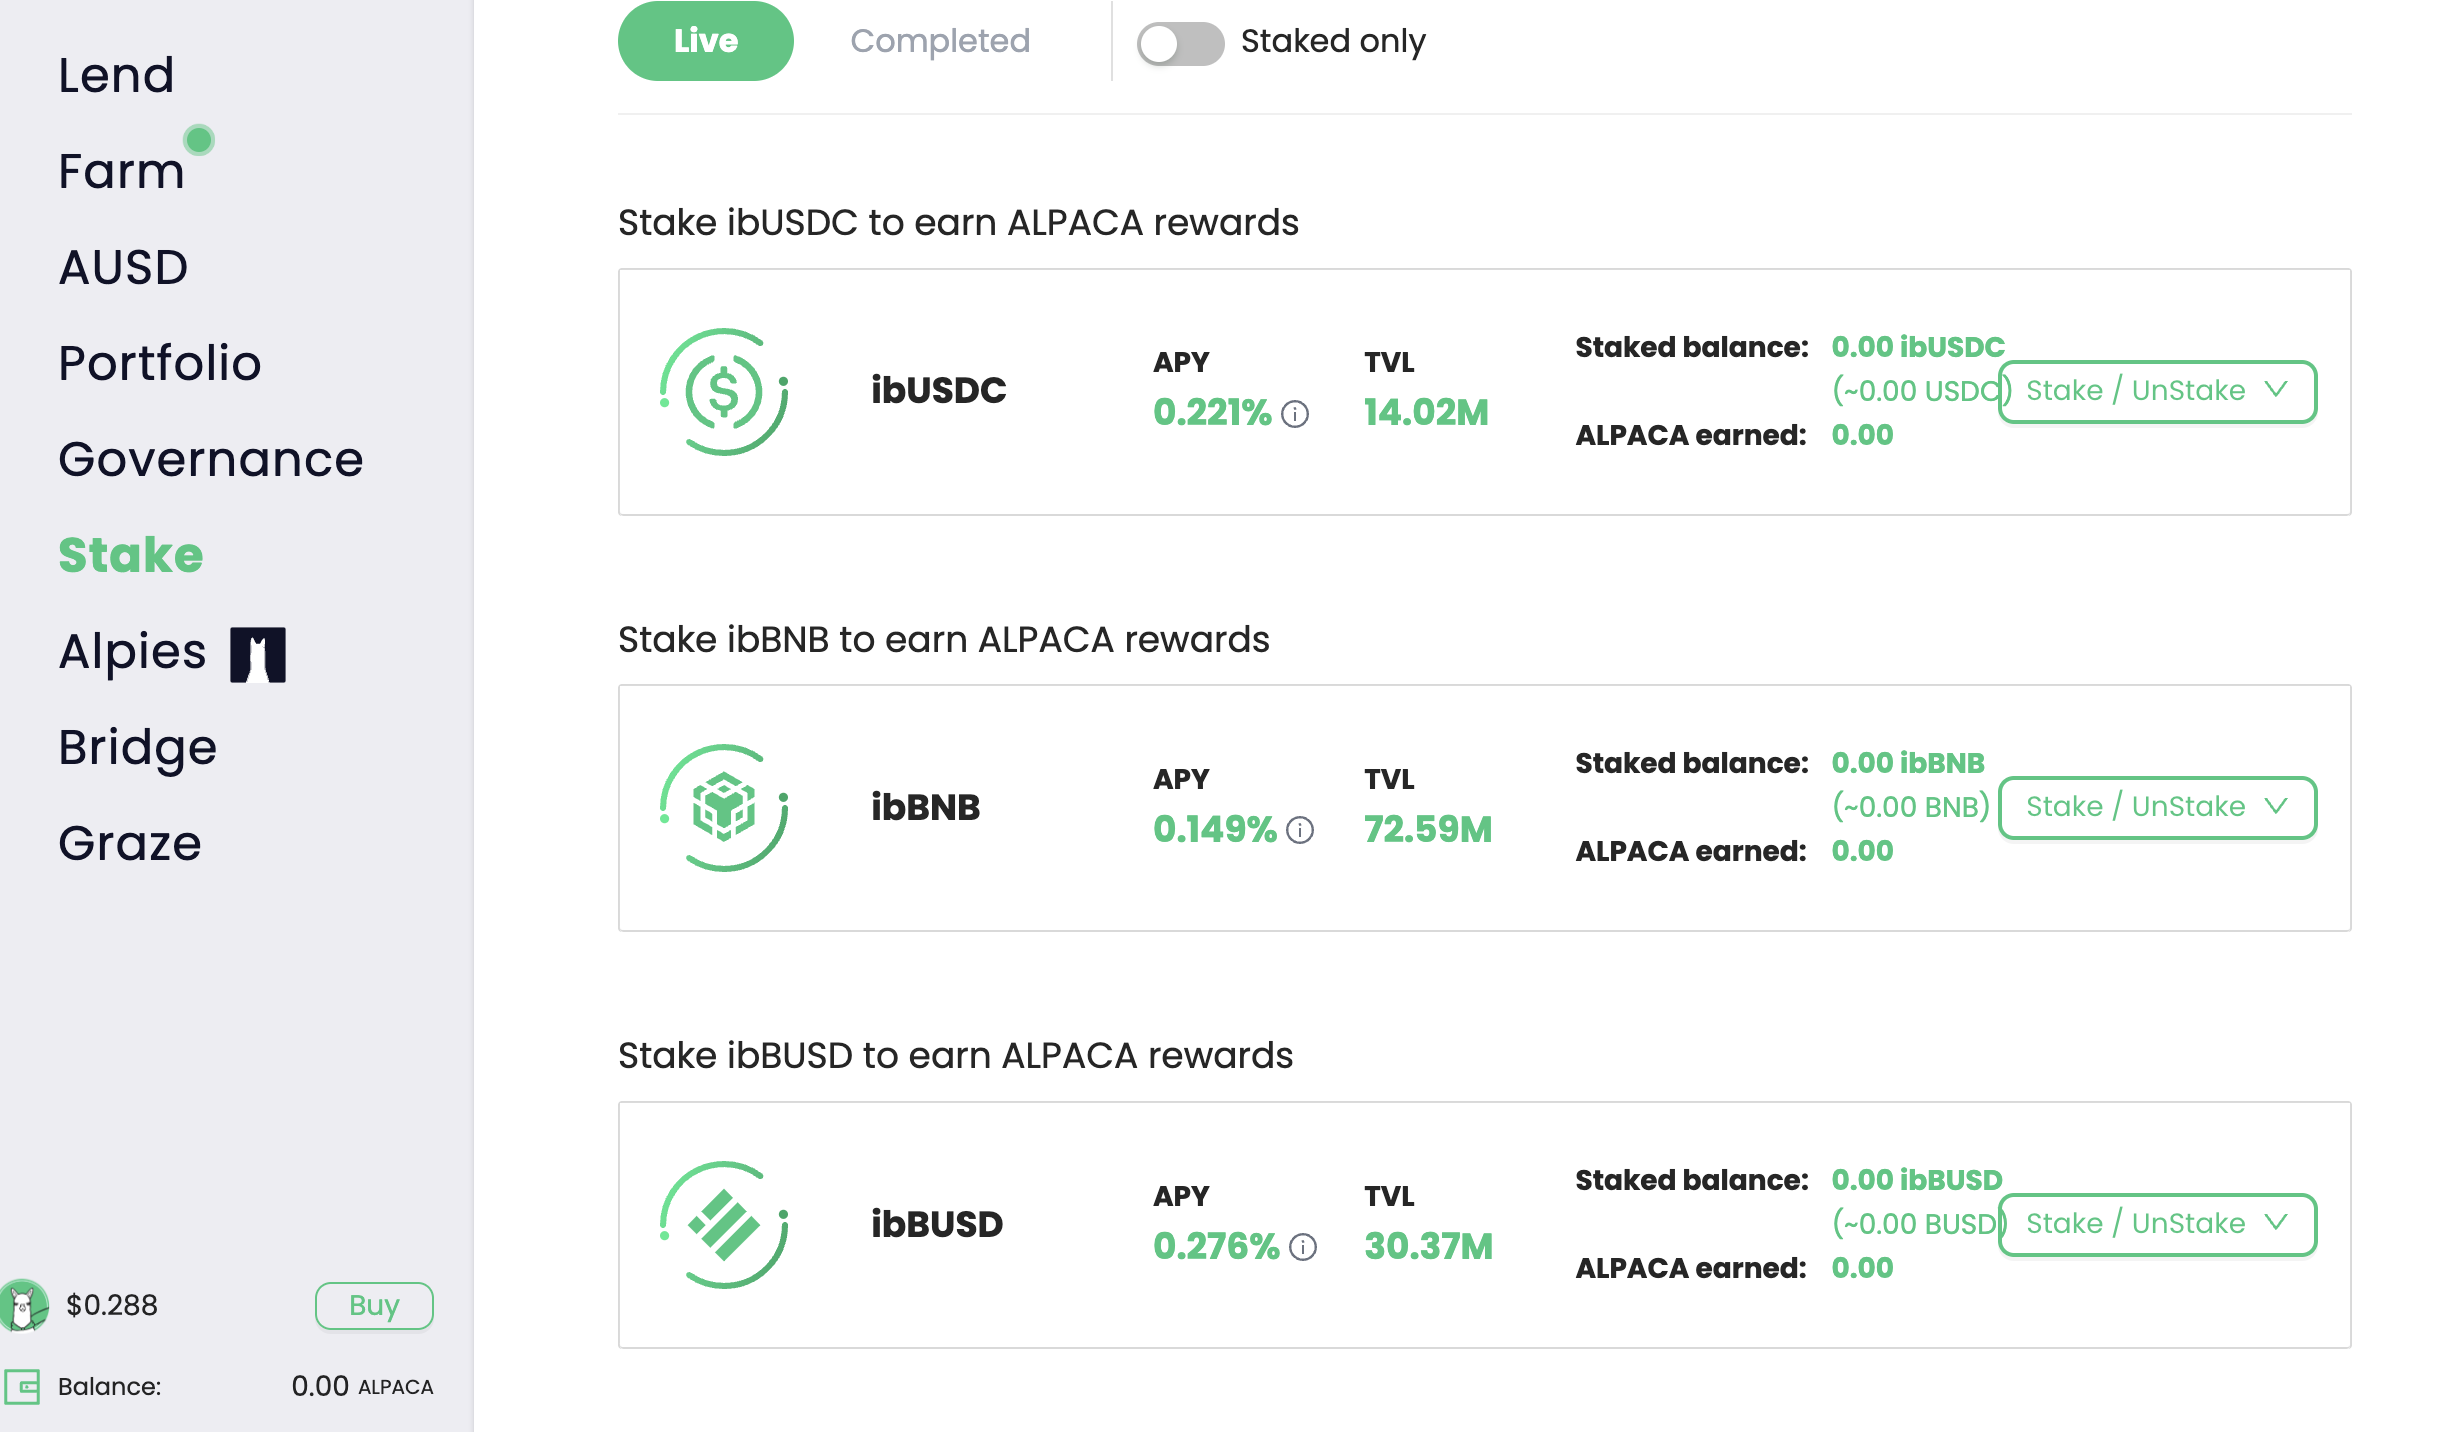
Task: Click 'Stake ibBUSD to earn ALPACA rewards' heading
Action: pyautogui.click(x=955, y=1055)
